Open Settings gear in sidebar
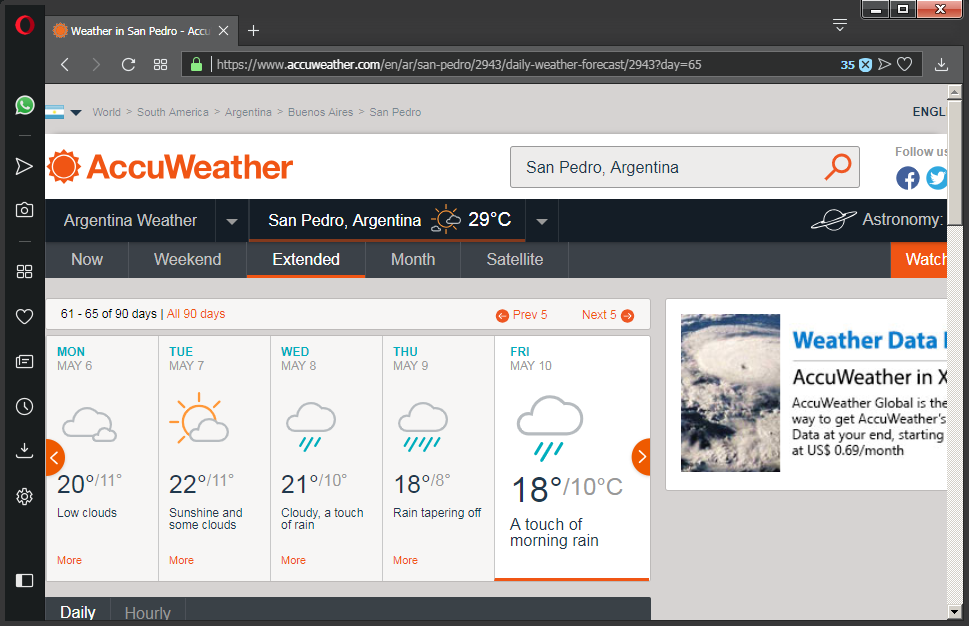969x626 pixels. (x=24, y=496)
